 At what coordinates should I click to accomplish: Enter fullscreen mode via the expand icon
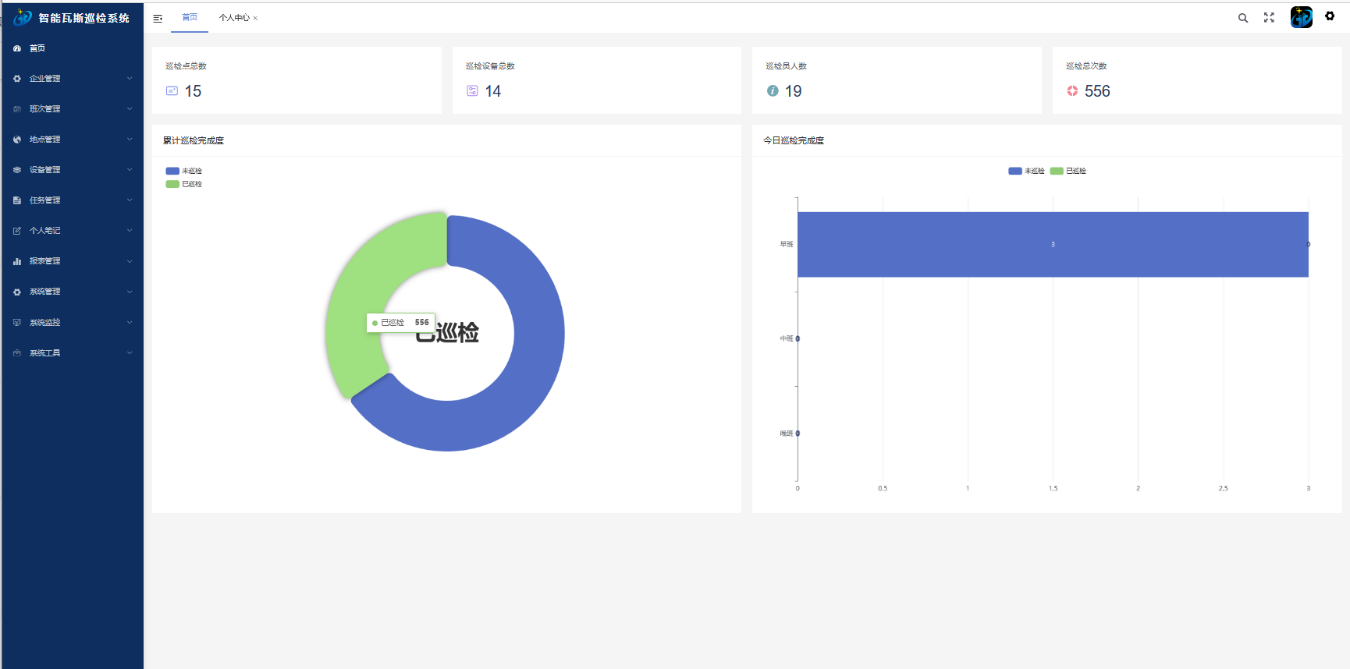coord(1269,18)
